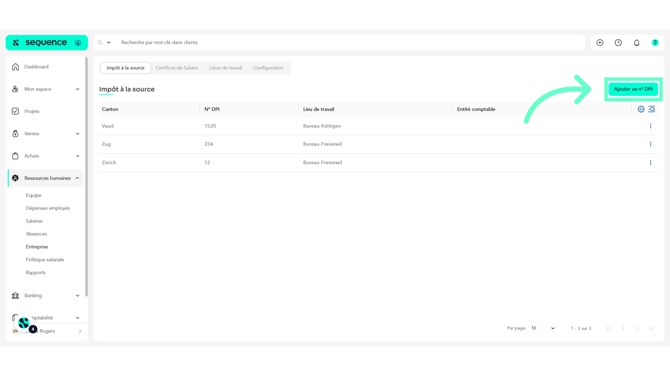Expand the Comptabilité menu chevron
The height and width of the screenshot is (376, 670).
77,318
